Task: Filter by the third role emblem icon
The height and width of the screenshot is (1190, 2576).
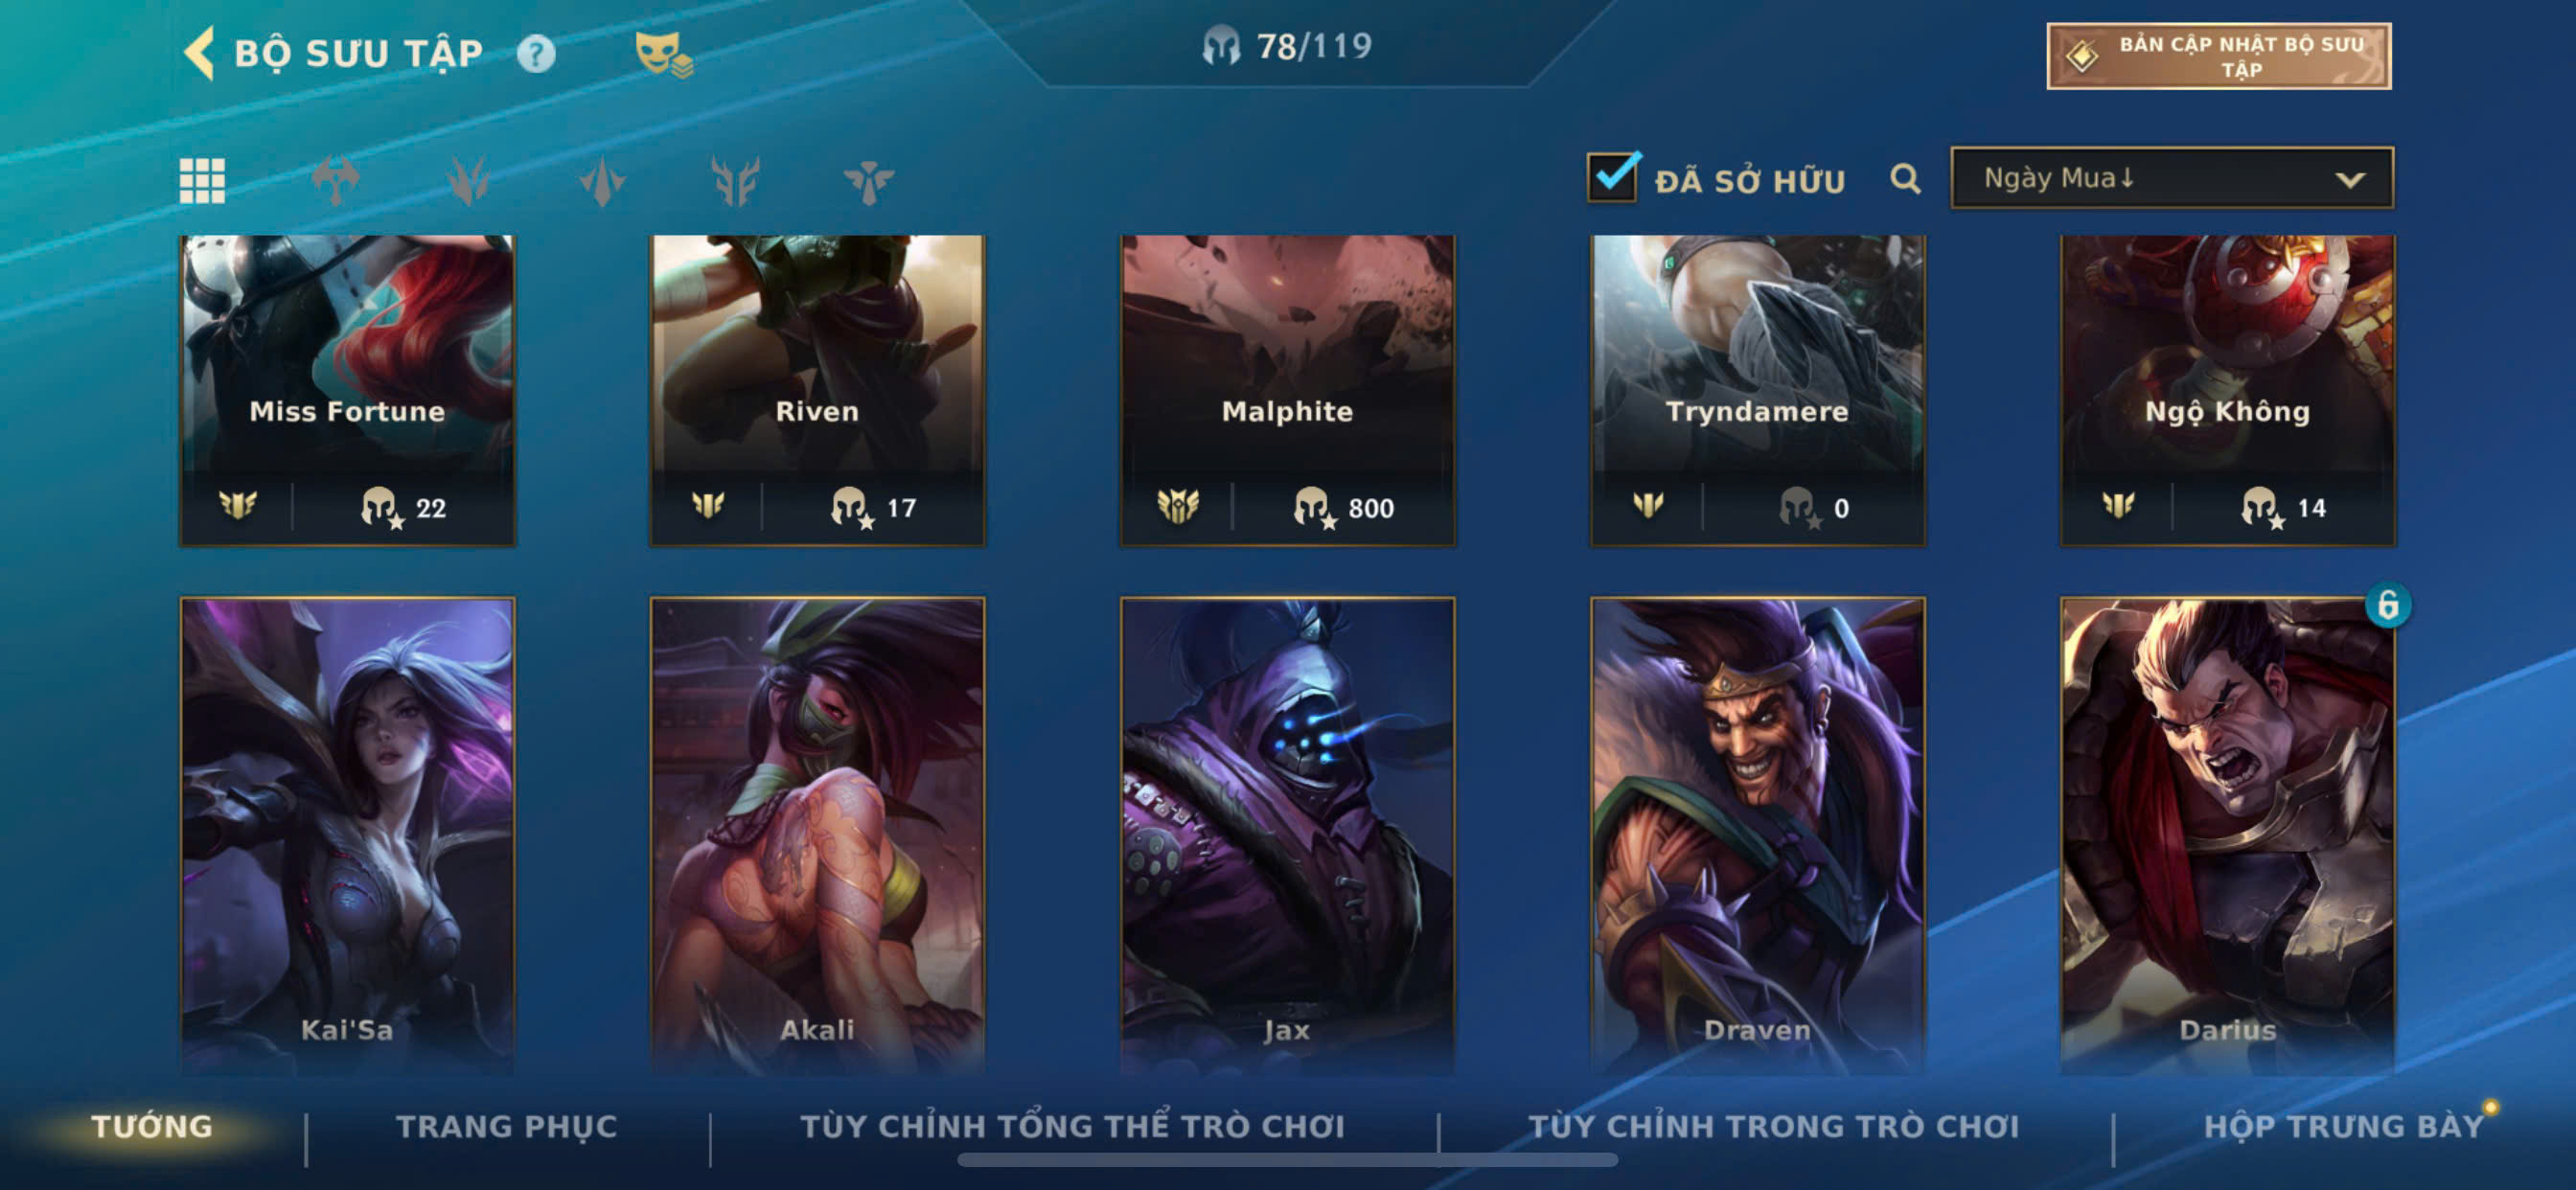Action: tap(602, 181)
